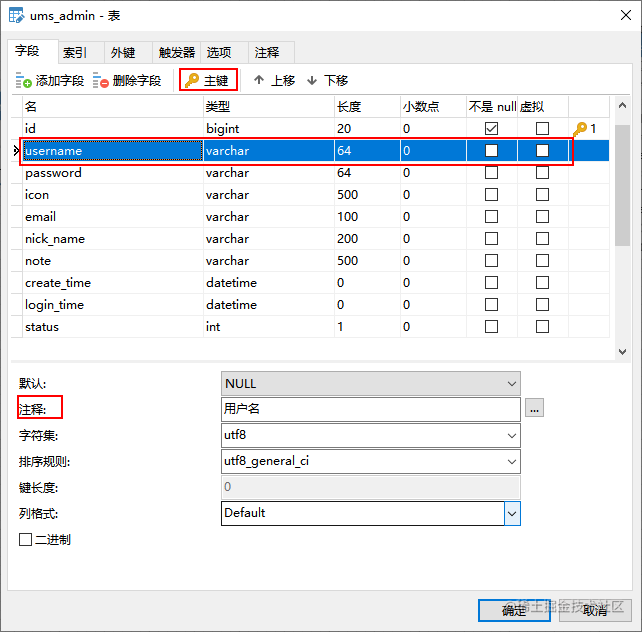
Task: Open the 选项 (Options) tab
Action: (224, 52)
